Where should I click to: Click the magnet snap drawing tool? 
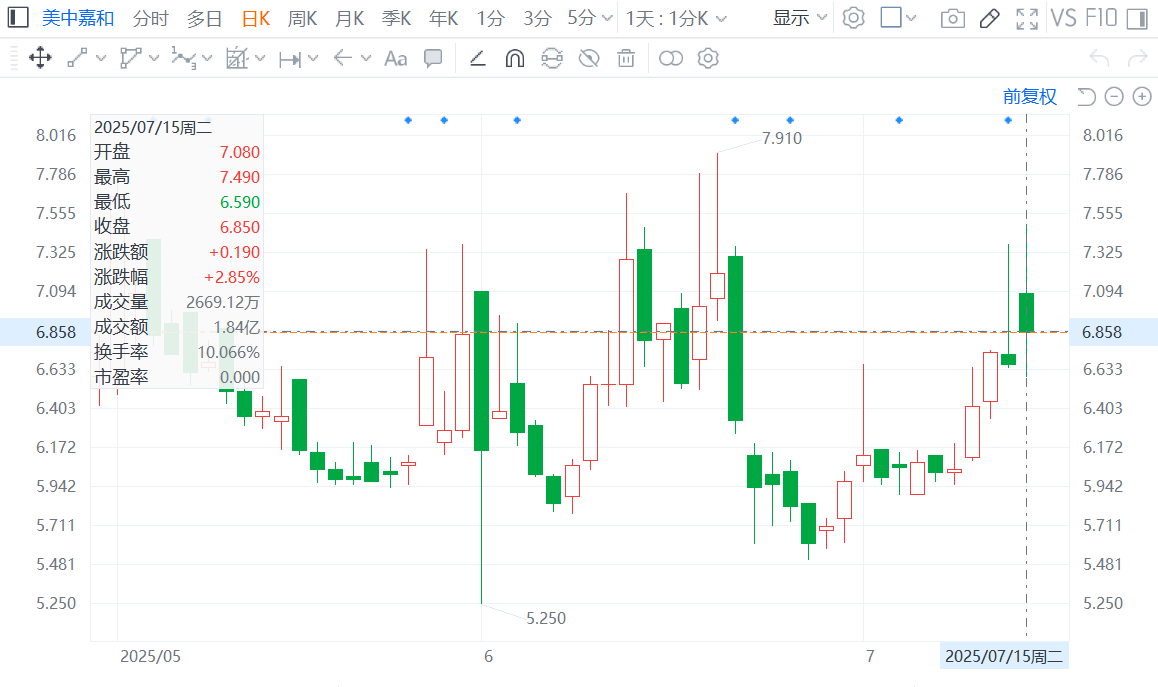pyautogui.click(x=514, y=58)
